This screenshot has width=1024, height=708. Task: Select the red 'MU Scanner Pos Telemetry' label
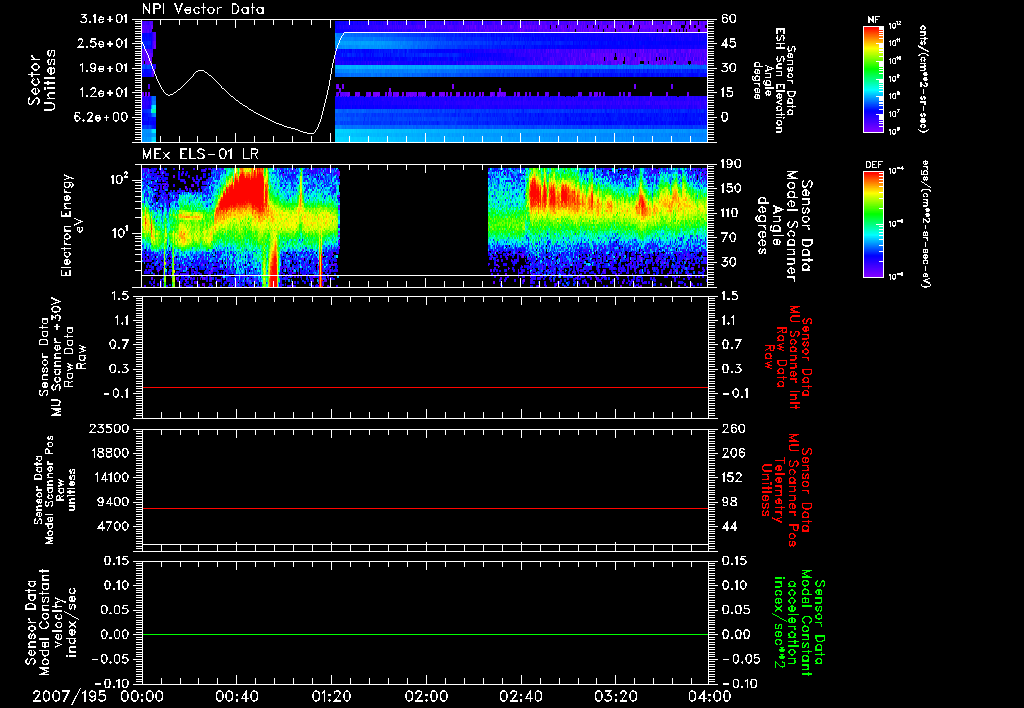pyautogui.click(x=786, y=490)
